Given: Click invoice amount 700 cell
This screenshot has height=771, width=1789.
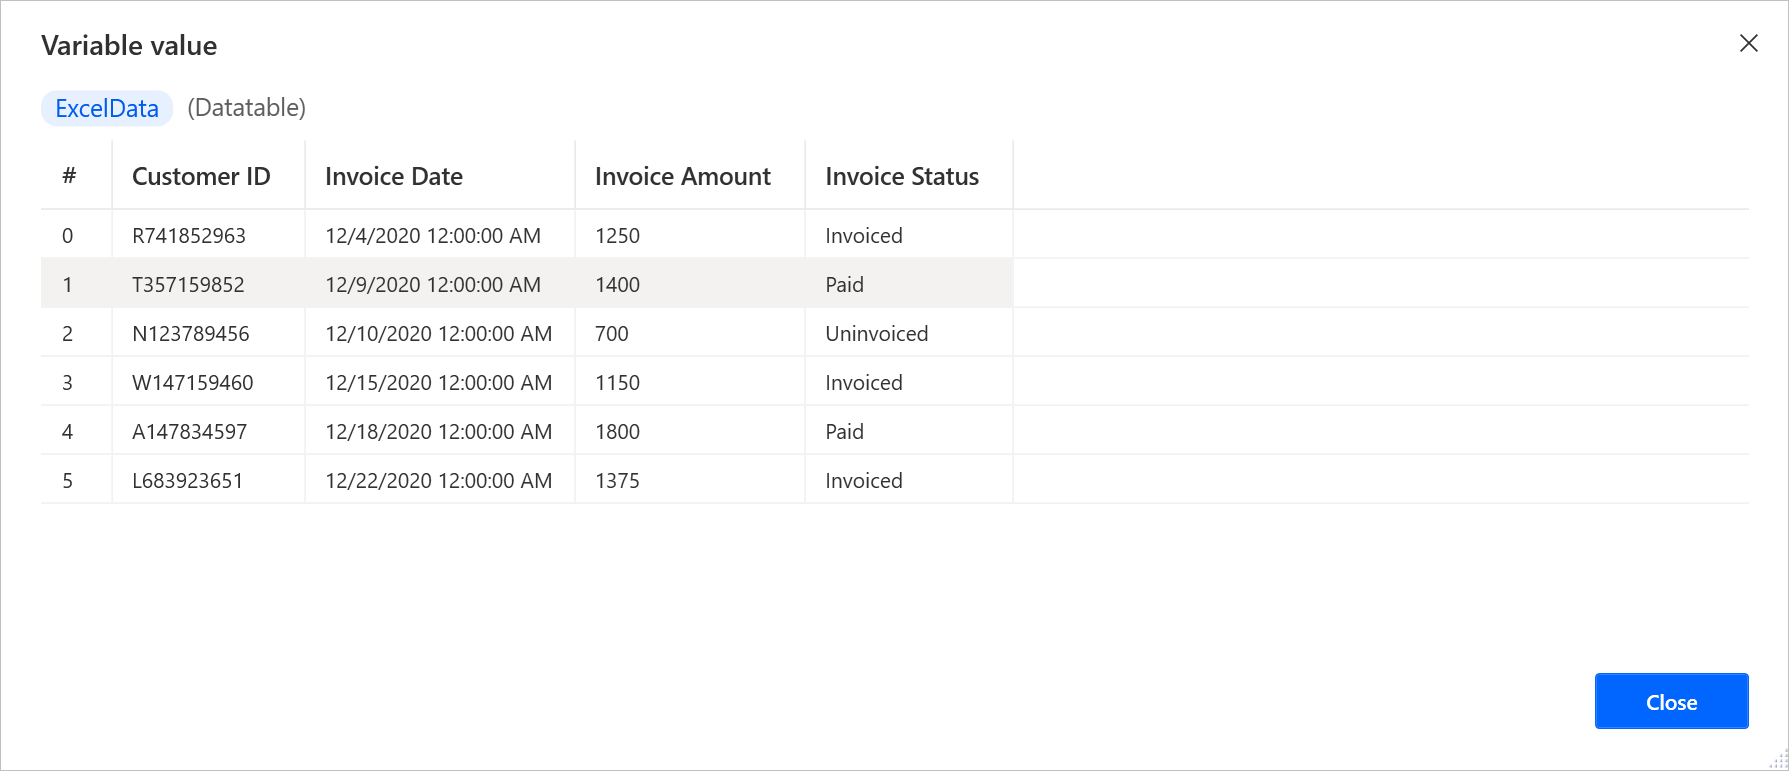Looking at the screenshot, I should pos(612,334).
